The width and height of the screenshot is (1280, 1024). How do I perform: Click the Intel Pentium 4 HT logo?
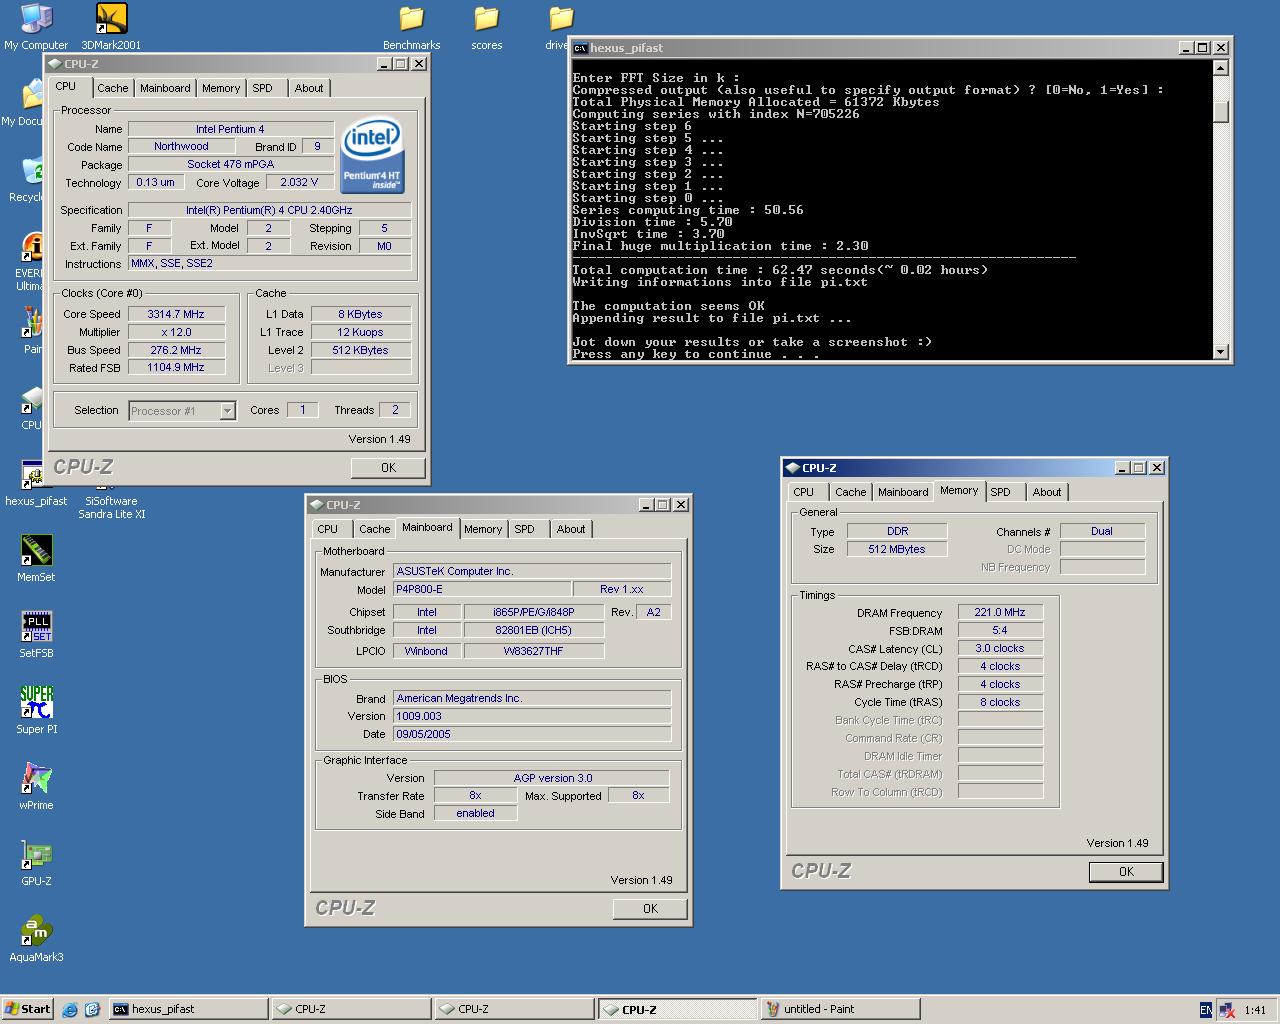(x=372, y=156)
